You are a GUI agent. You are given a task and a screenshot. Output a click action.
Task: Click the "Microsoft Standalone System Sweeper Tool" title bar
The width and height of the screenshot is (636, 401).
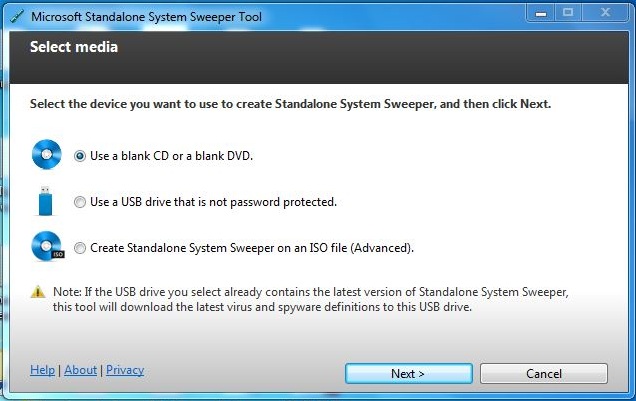146,17
